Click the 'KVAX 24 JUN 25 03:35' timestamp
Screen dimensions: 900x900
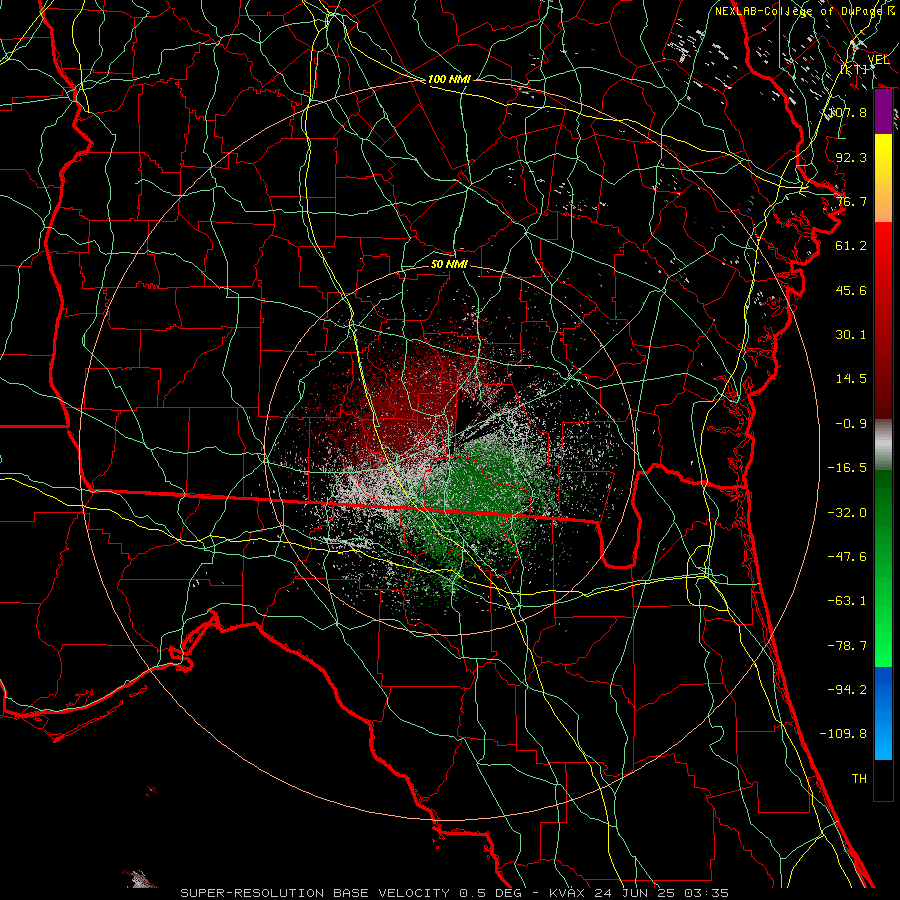pyautogui.click(x=639, y=893)
